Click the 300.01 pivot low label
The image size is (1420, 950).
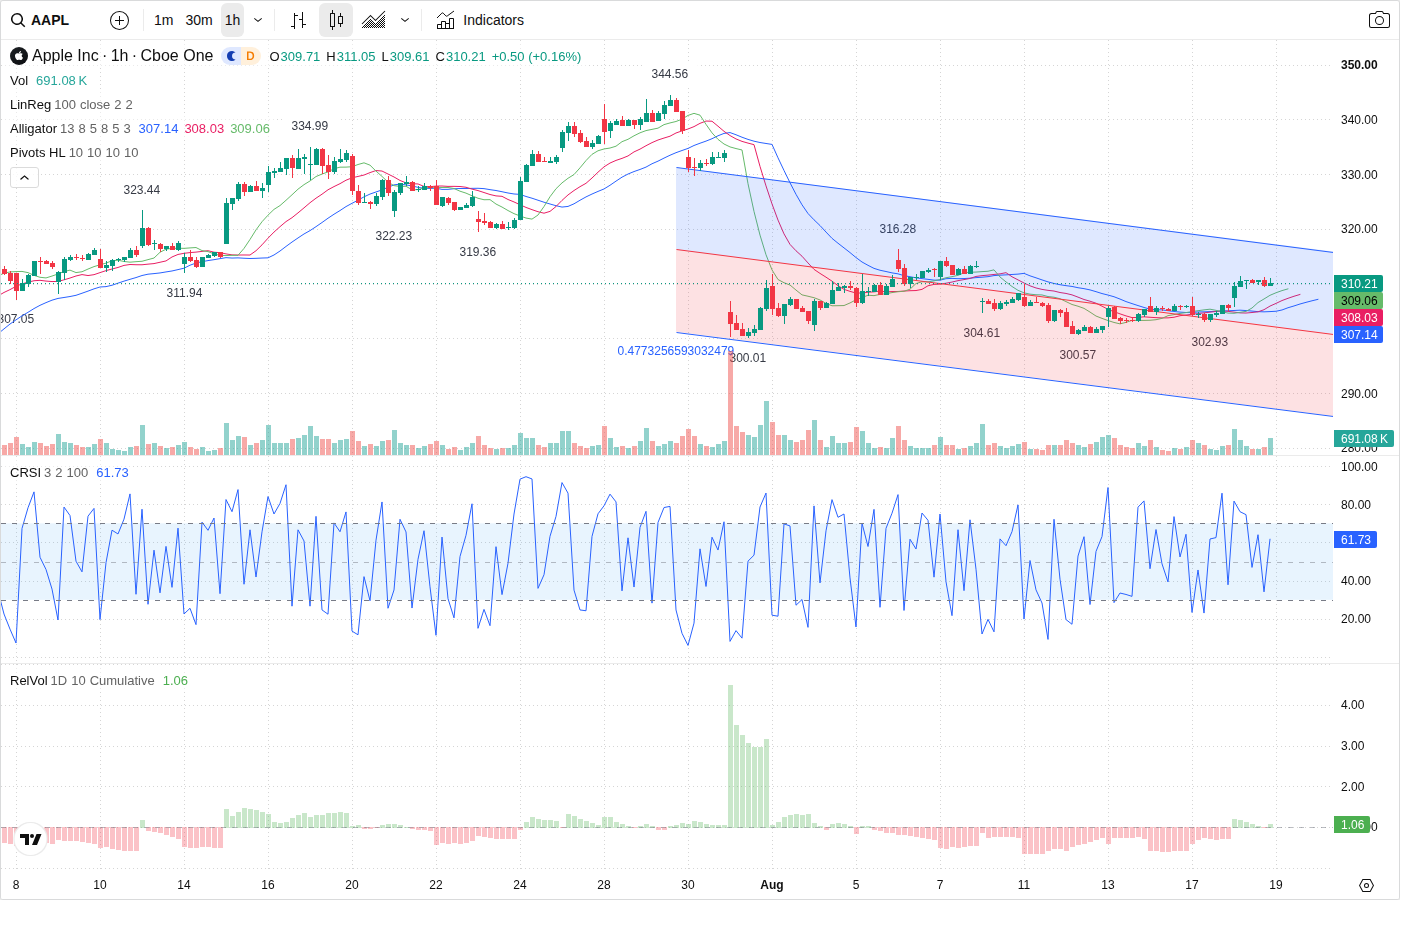pyautogui.click(x=749, y=358)
